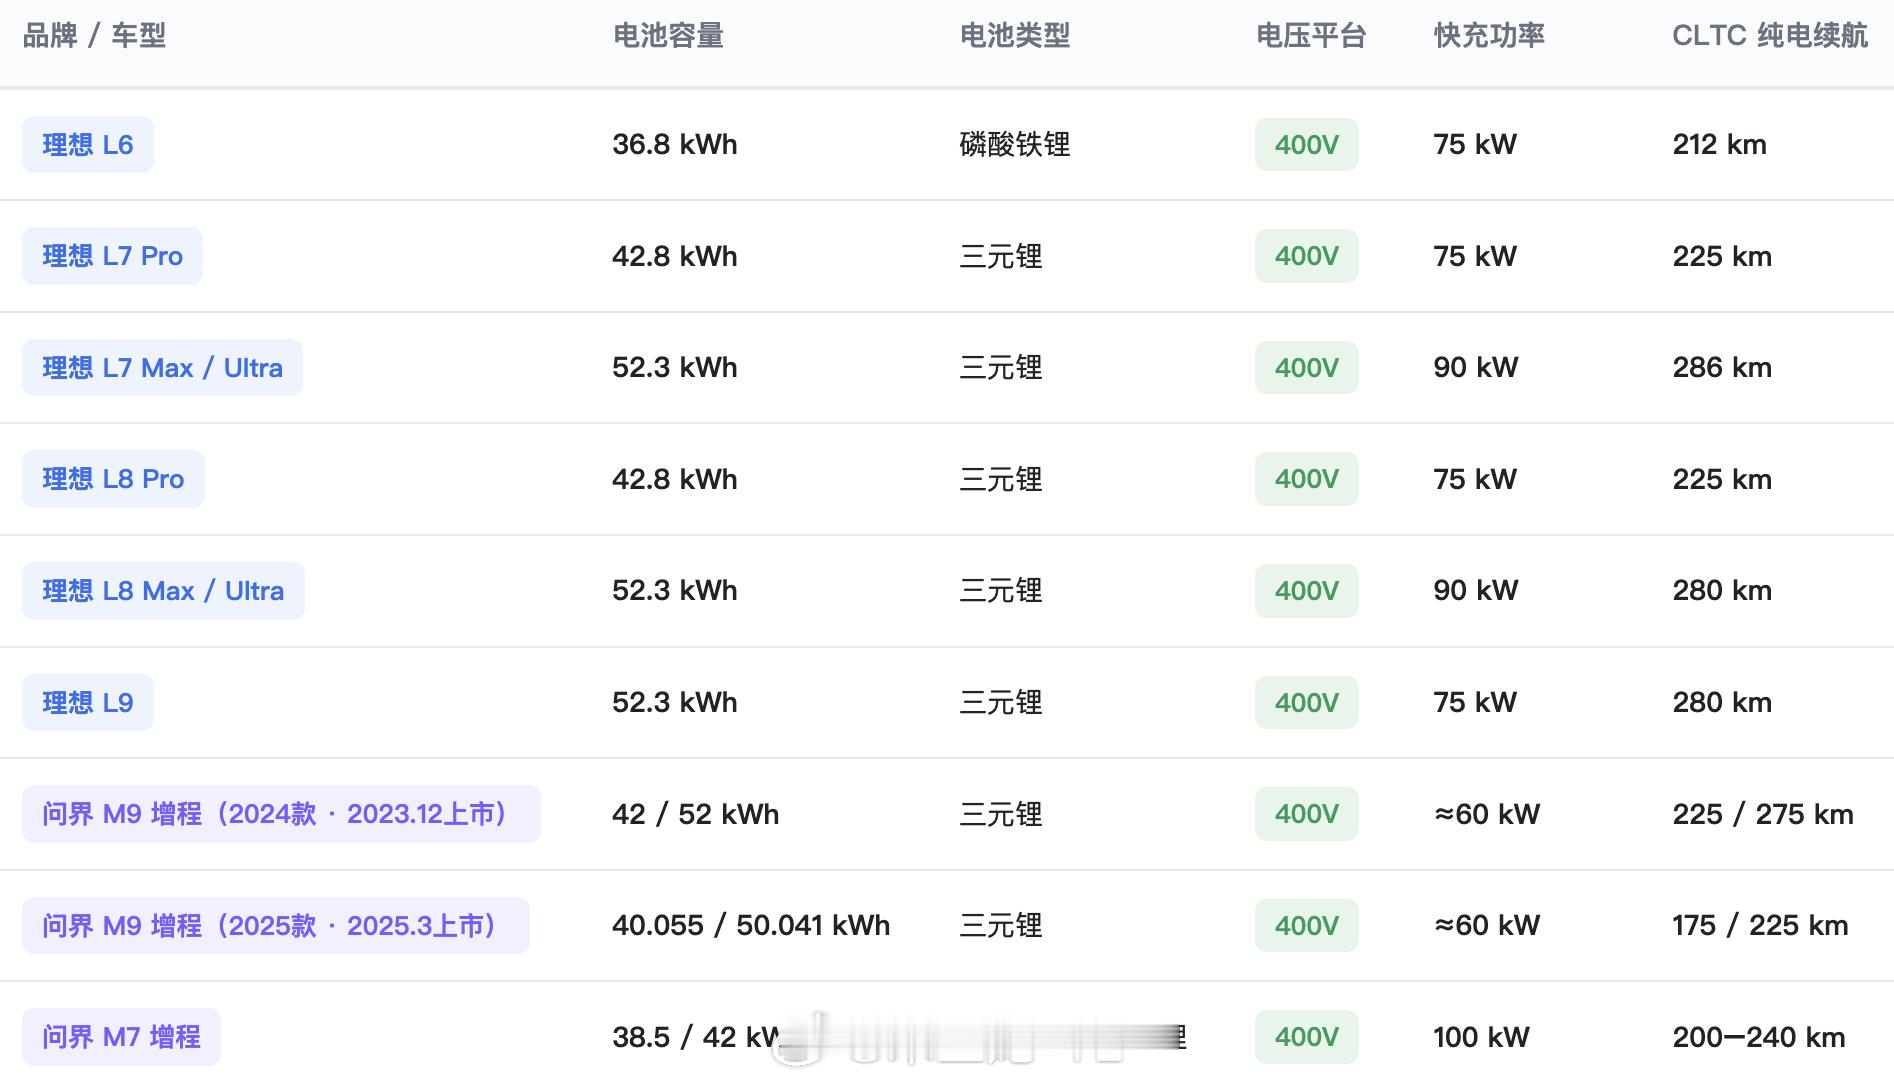This screenshot has width=1894, height=1086.
Task: Click 三元锂 in the 理想 L9 row
Action: [1001, 703]
